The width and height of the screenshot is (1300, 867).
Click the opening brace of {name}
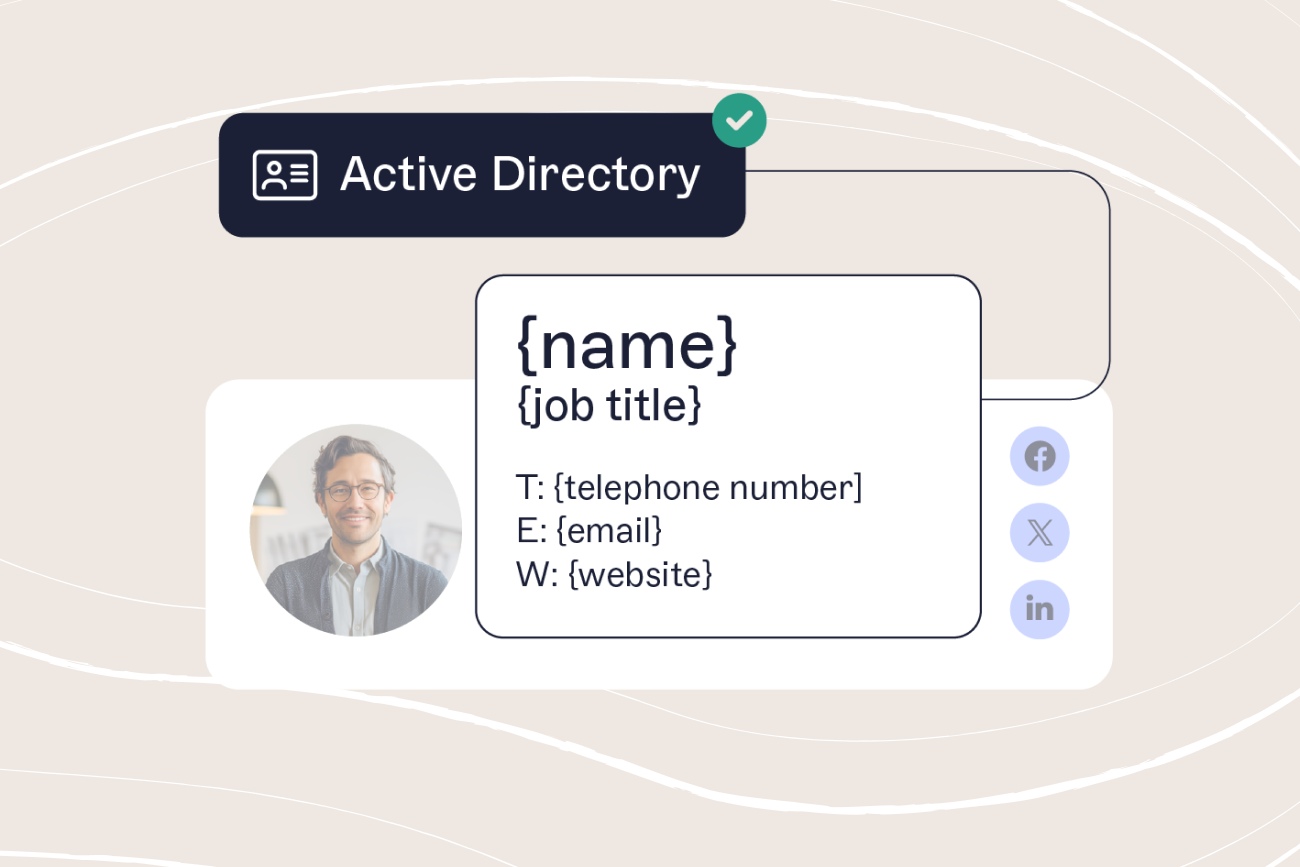click(526, 346)
